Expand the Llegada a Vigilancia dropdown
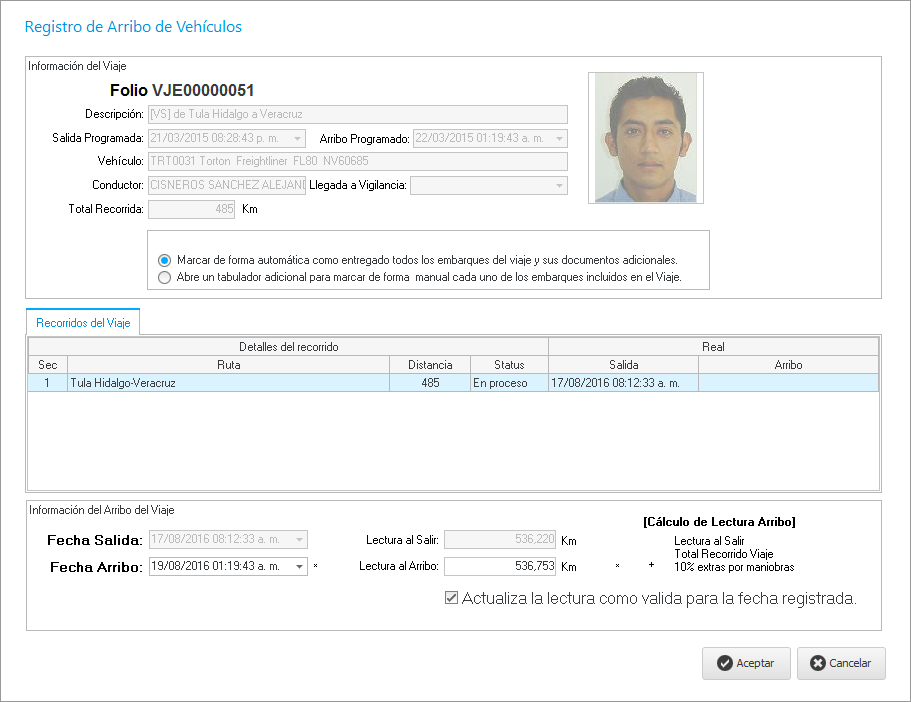Viewport: 911px width, 702px height. [558, 186]
